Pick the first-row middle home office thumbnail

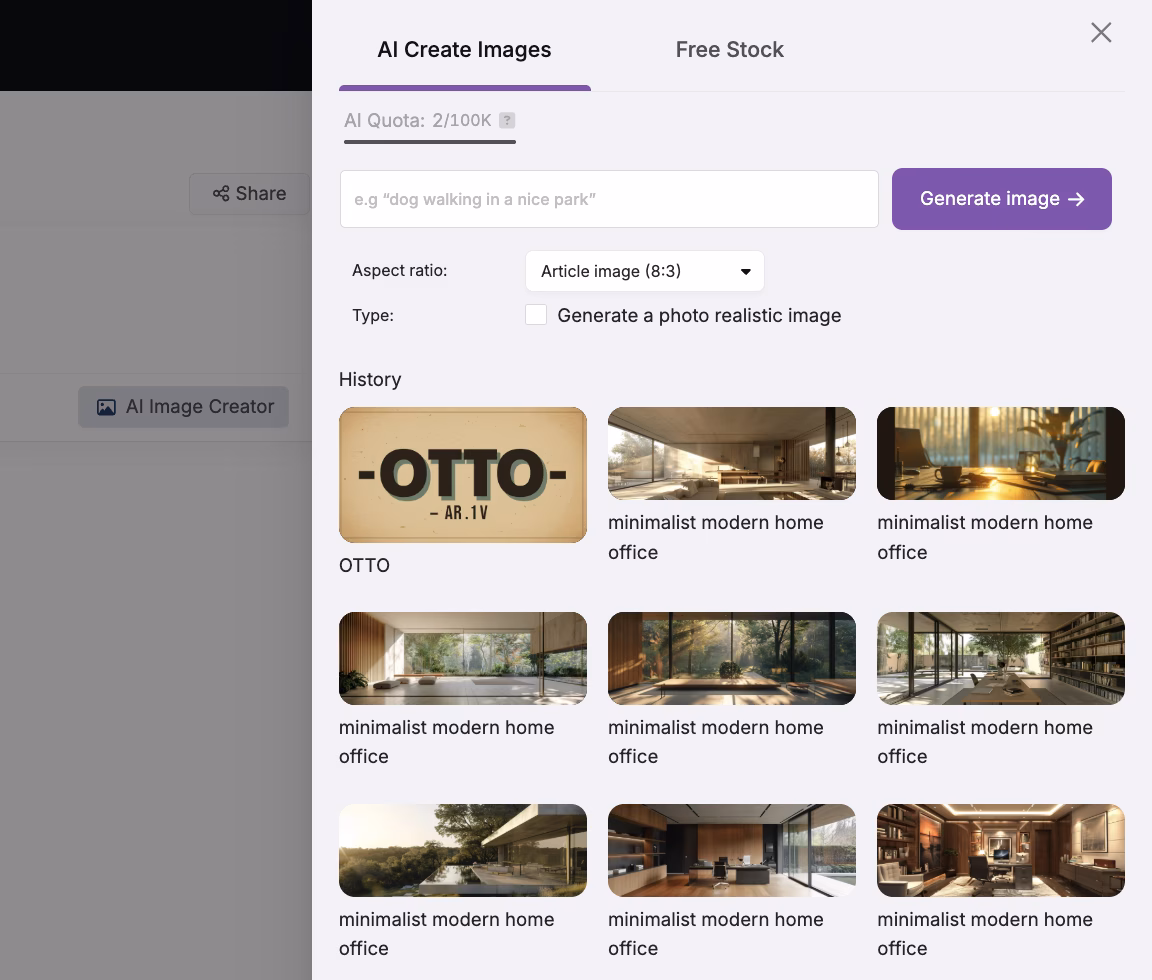[x=732, y=453]
